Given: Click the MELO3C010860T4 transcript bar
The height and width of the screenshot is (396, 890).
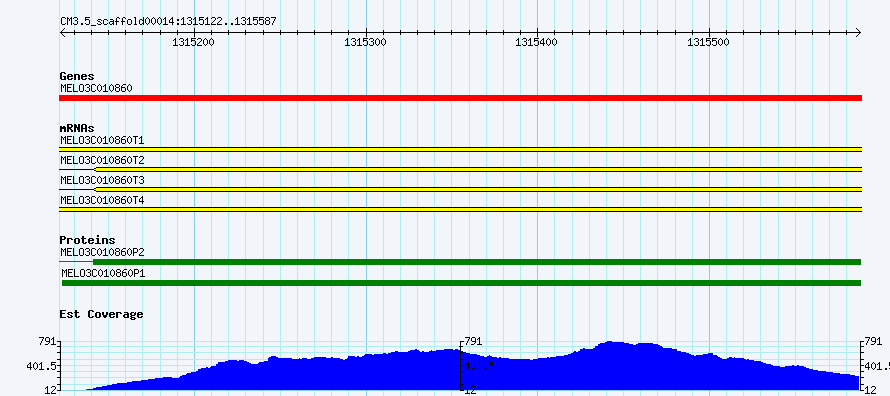Looking at the screenshot, I should [460, 209].
